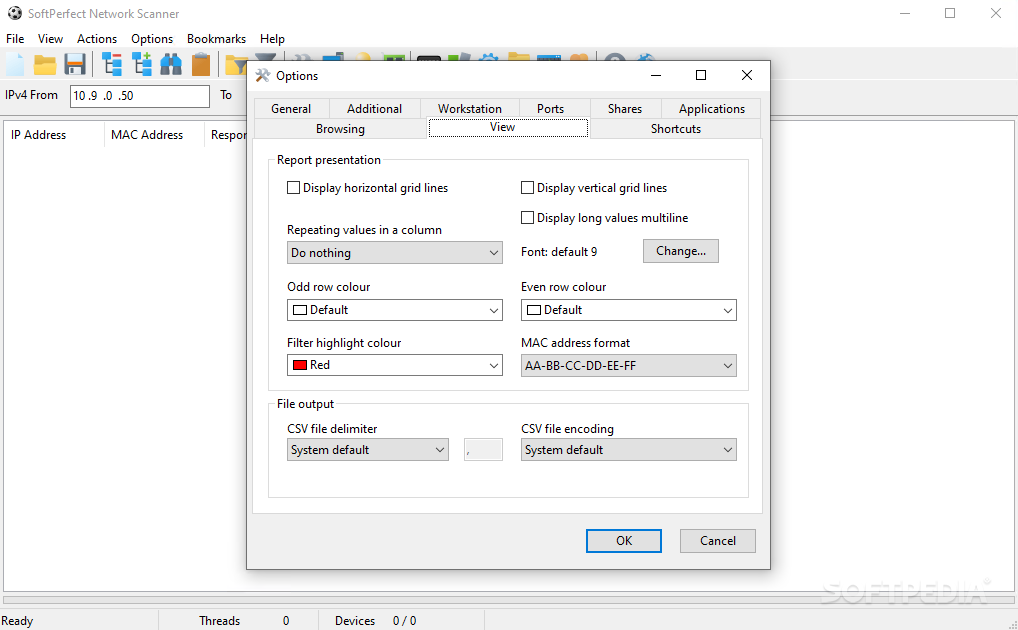Switch to the Shortcuts tab

676,129
